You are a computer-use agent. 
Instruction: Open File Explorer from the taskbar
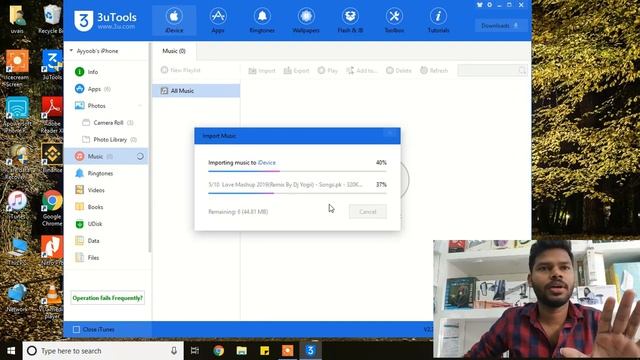[242, 351]
